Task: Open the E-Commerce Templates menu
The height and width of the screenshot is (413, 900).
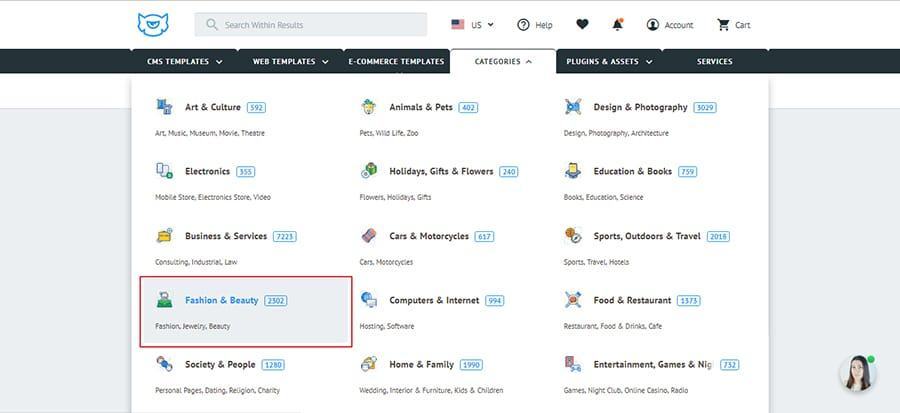Action: [x=396, y=61]
